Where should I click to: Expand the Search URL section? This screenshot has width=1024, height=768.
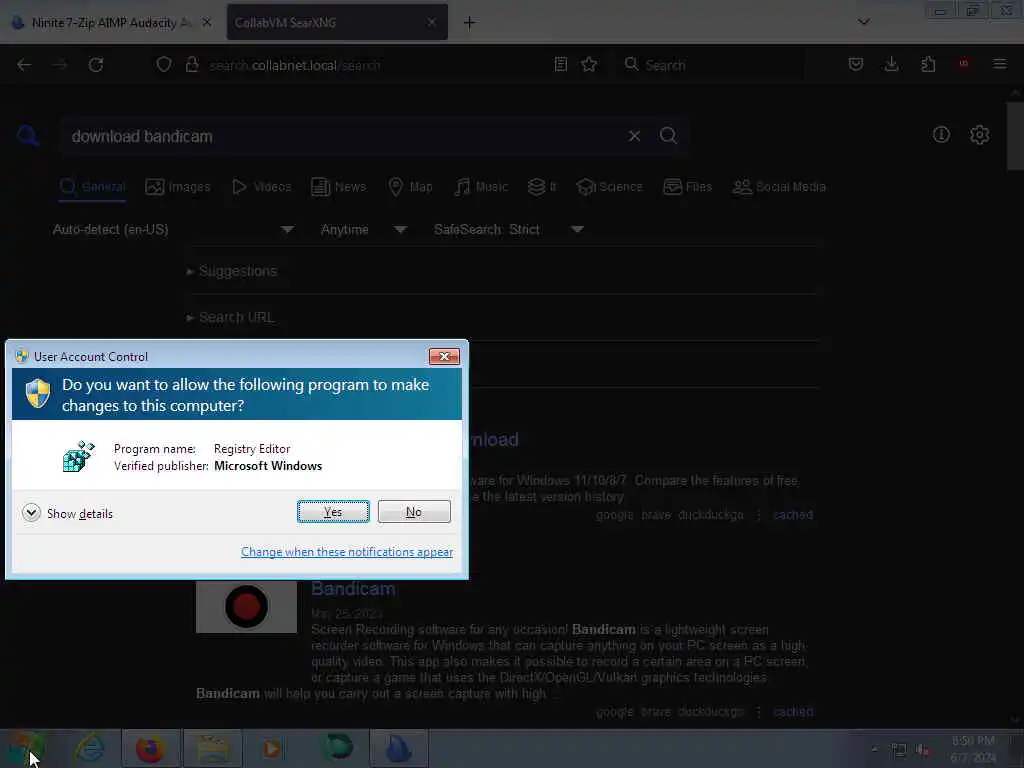pos(230,317)
